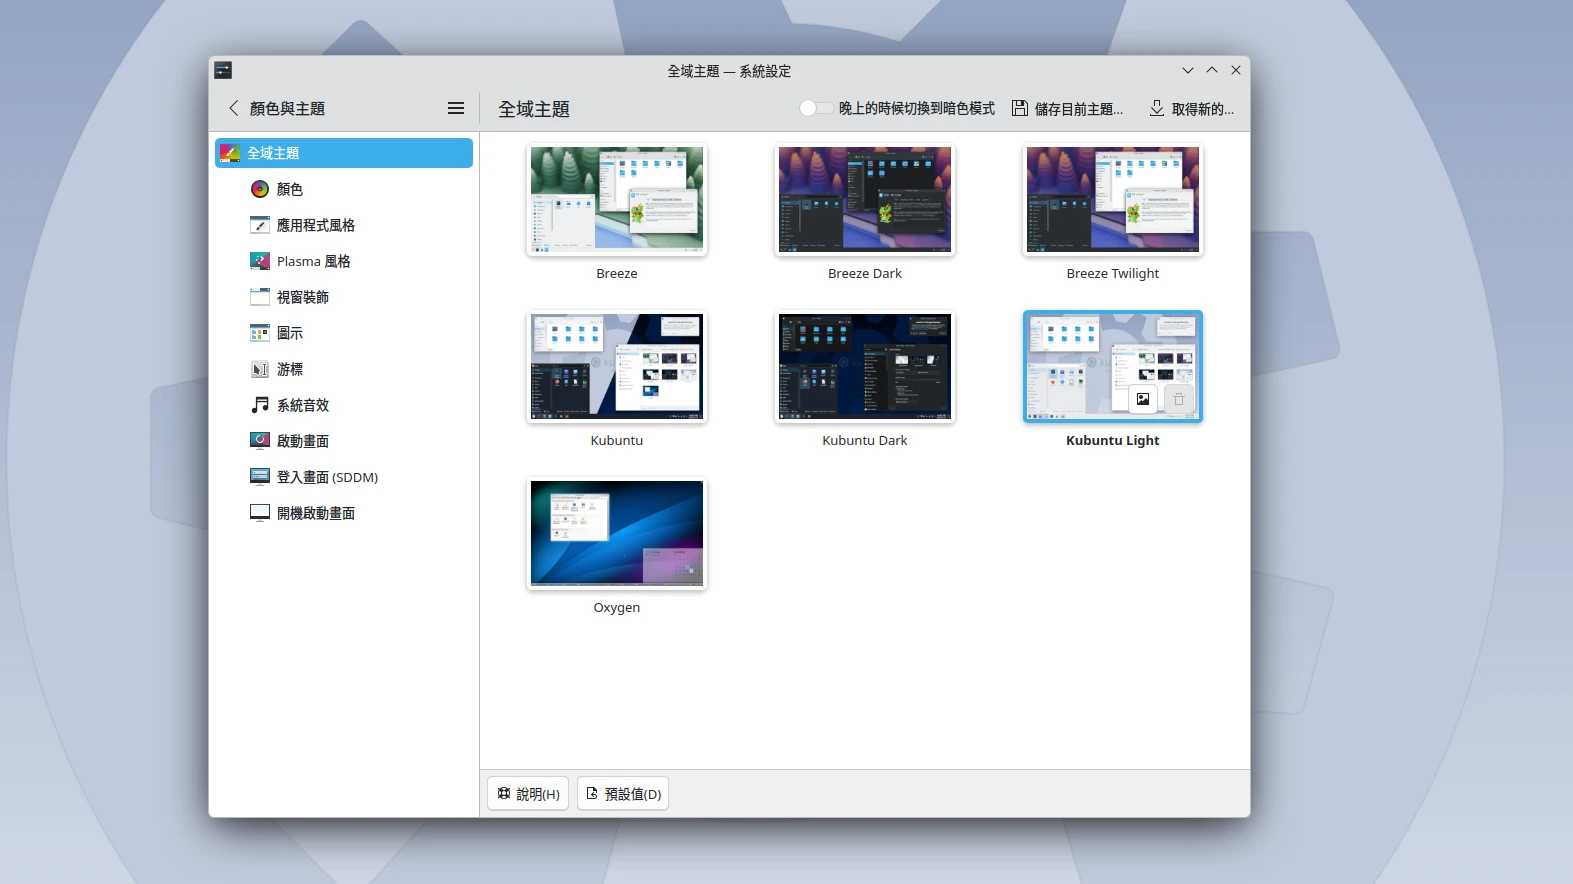The image size is (1573, 884).
Task: Open Boot Splash Screen (開機啟動畫面) entry
Action: (x=315, y=513)
